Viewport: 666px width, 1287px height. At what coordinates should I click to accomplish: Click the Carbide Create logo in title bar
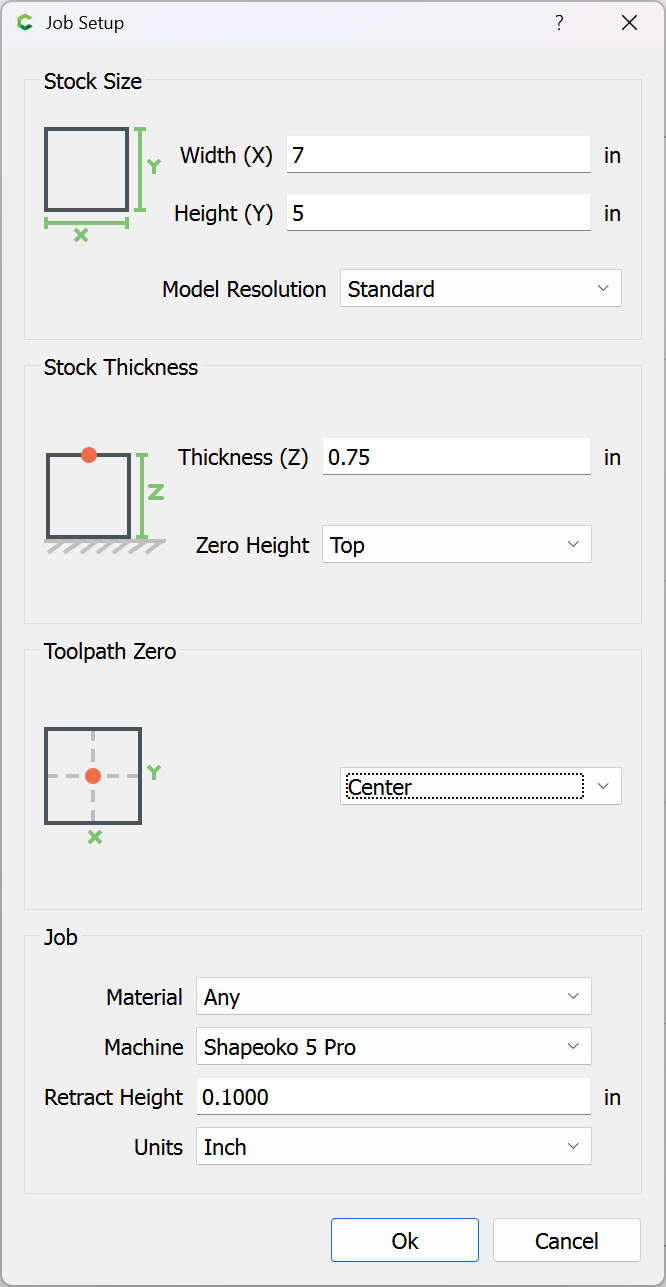[25, 23]
